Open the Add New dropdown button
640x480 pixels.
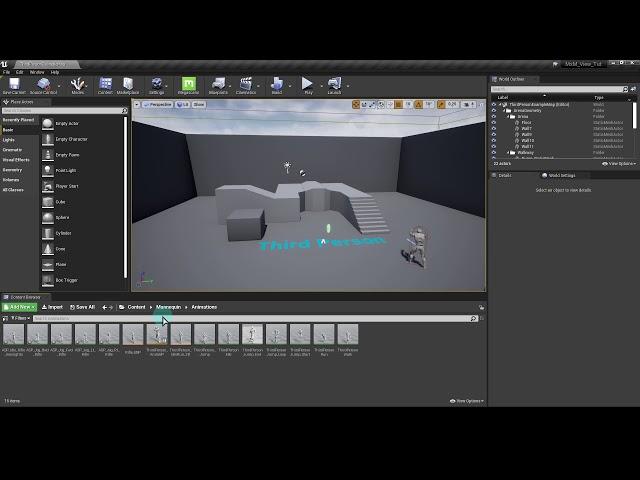(19, 307)
